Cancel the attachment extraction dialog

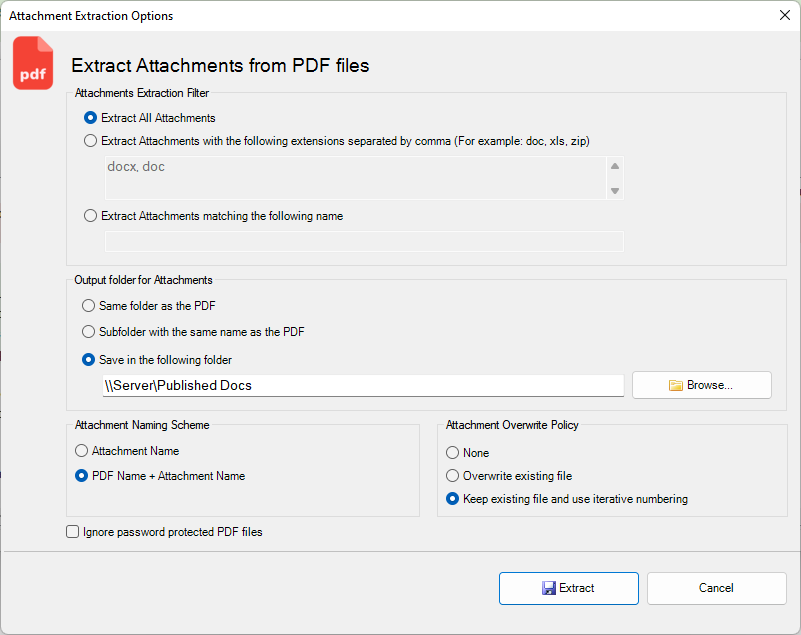(716, 588)
